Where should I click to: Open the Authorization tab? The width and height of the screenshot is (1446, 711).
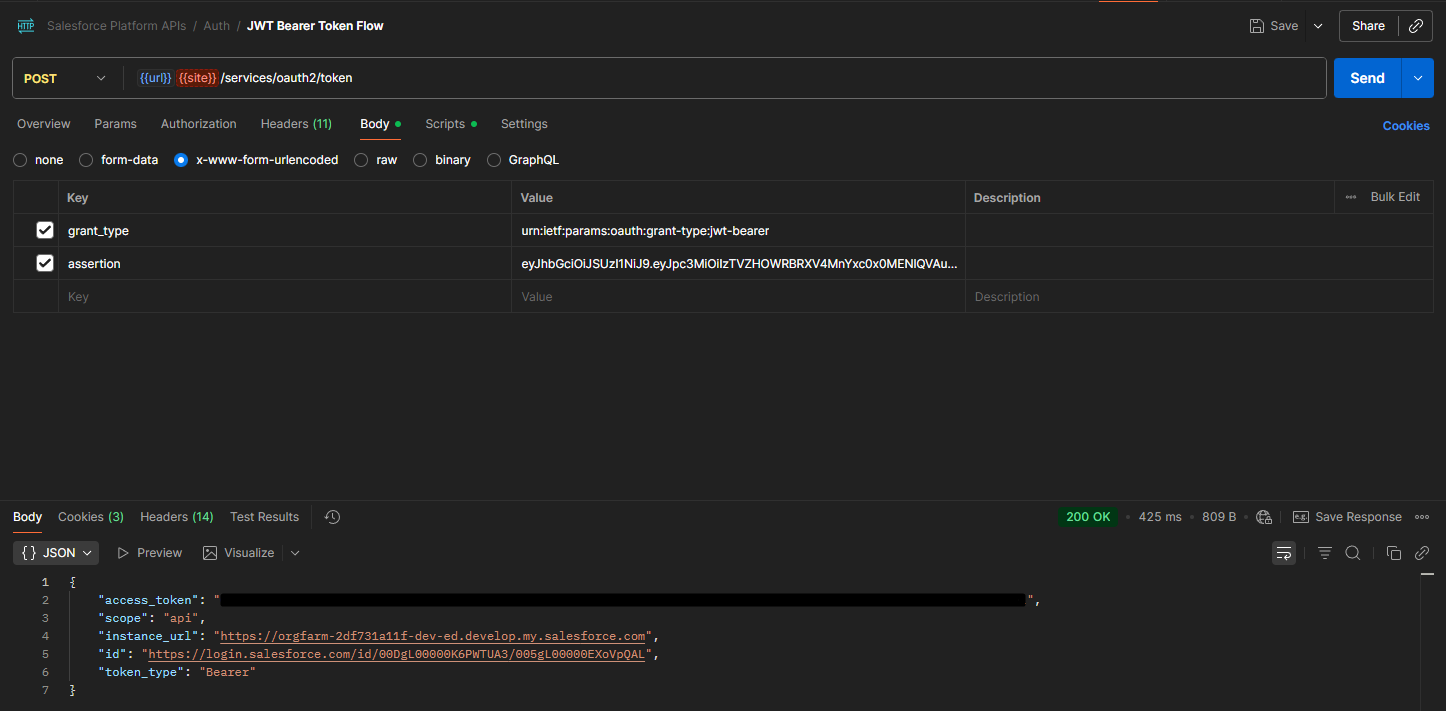(199, 124)
